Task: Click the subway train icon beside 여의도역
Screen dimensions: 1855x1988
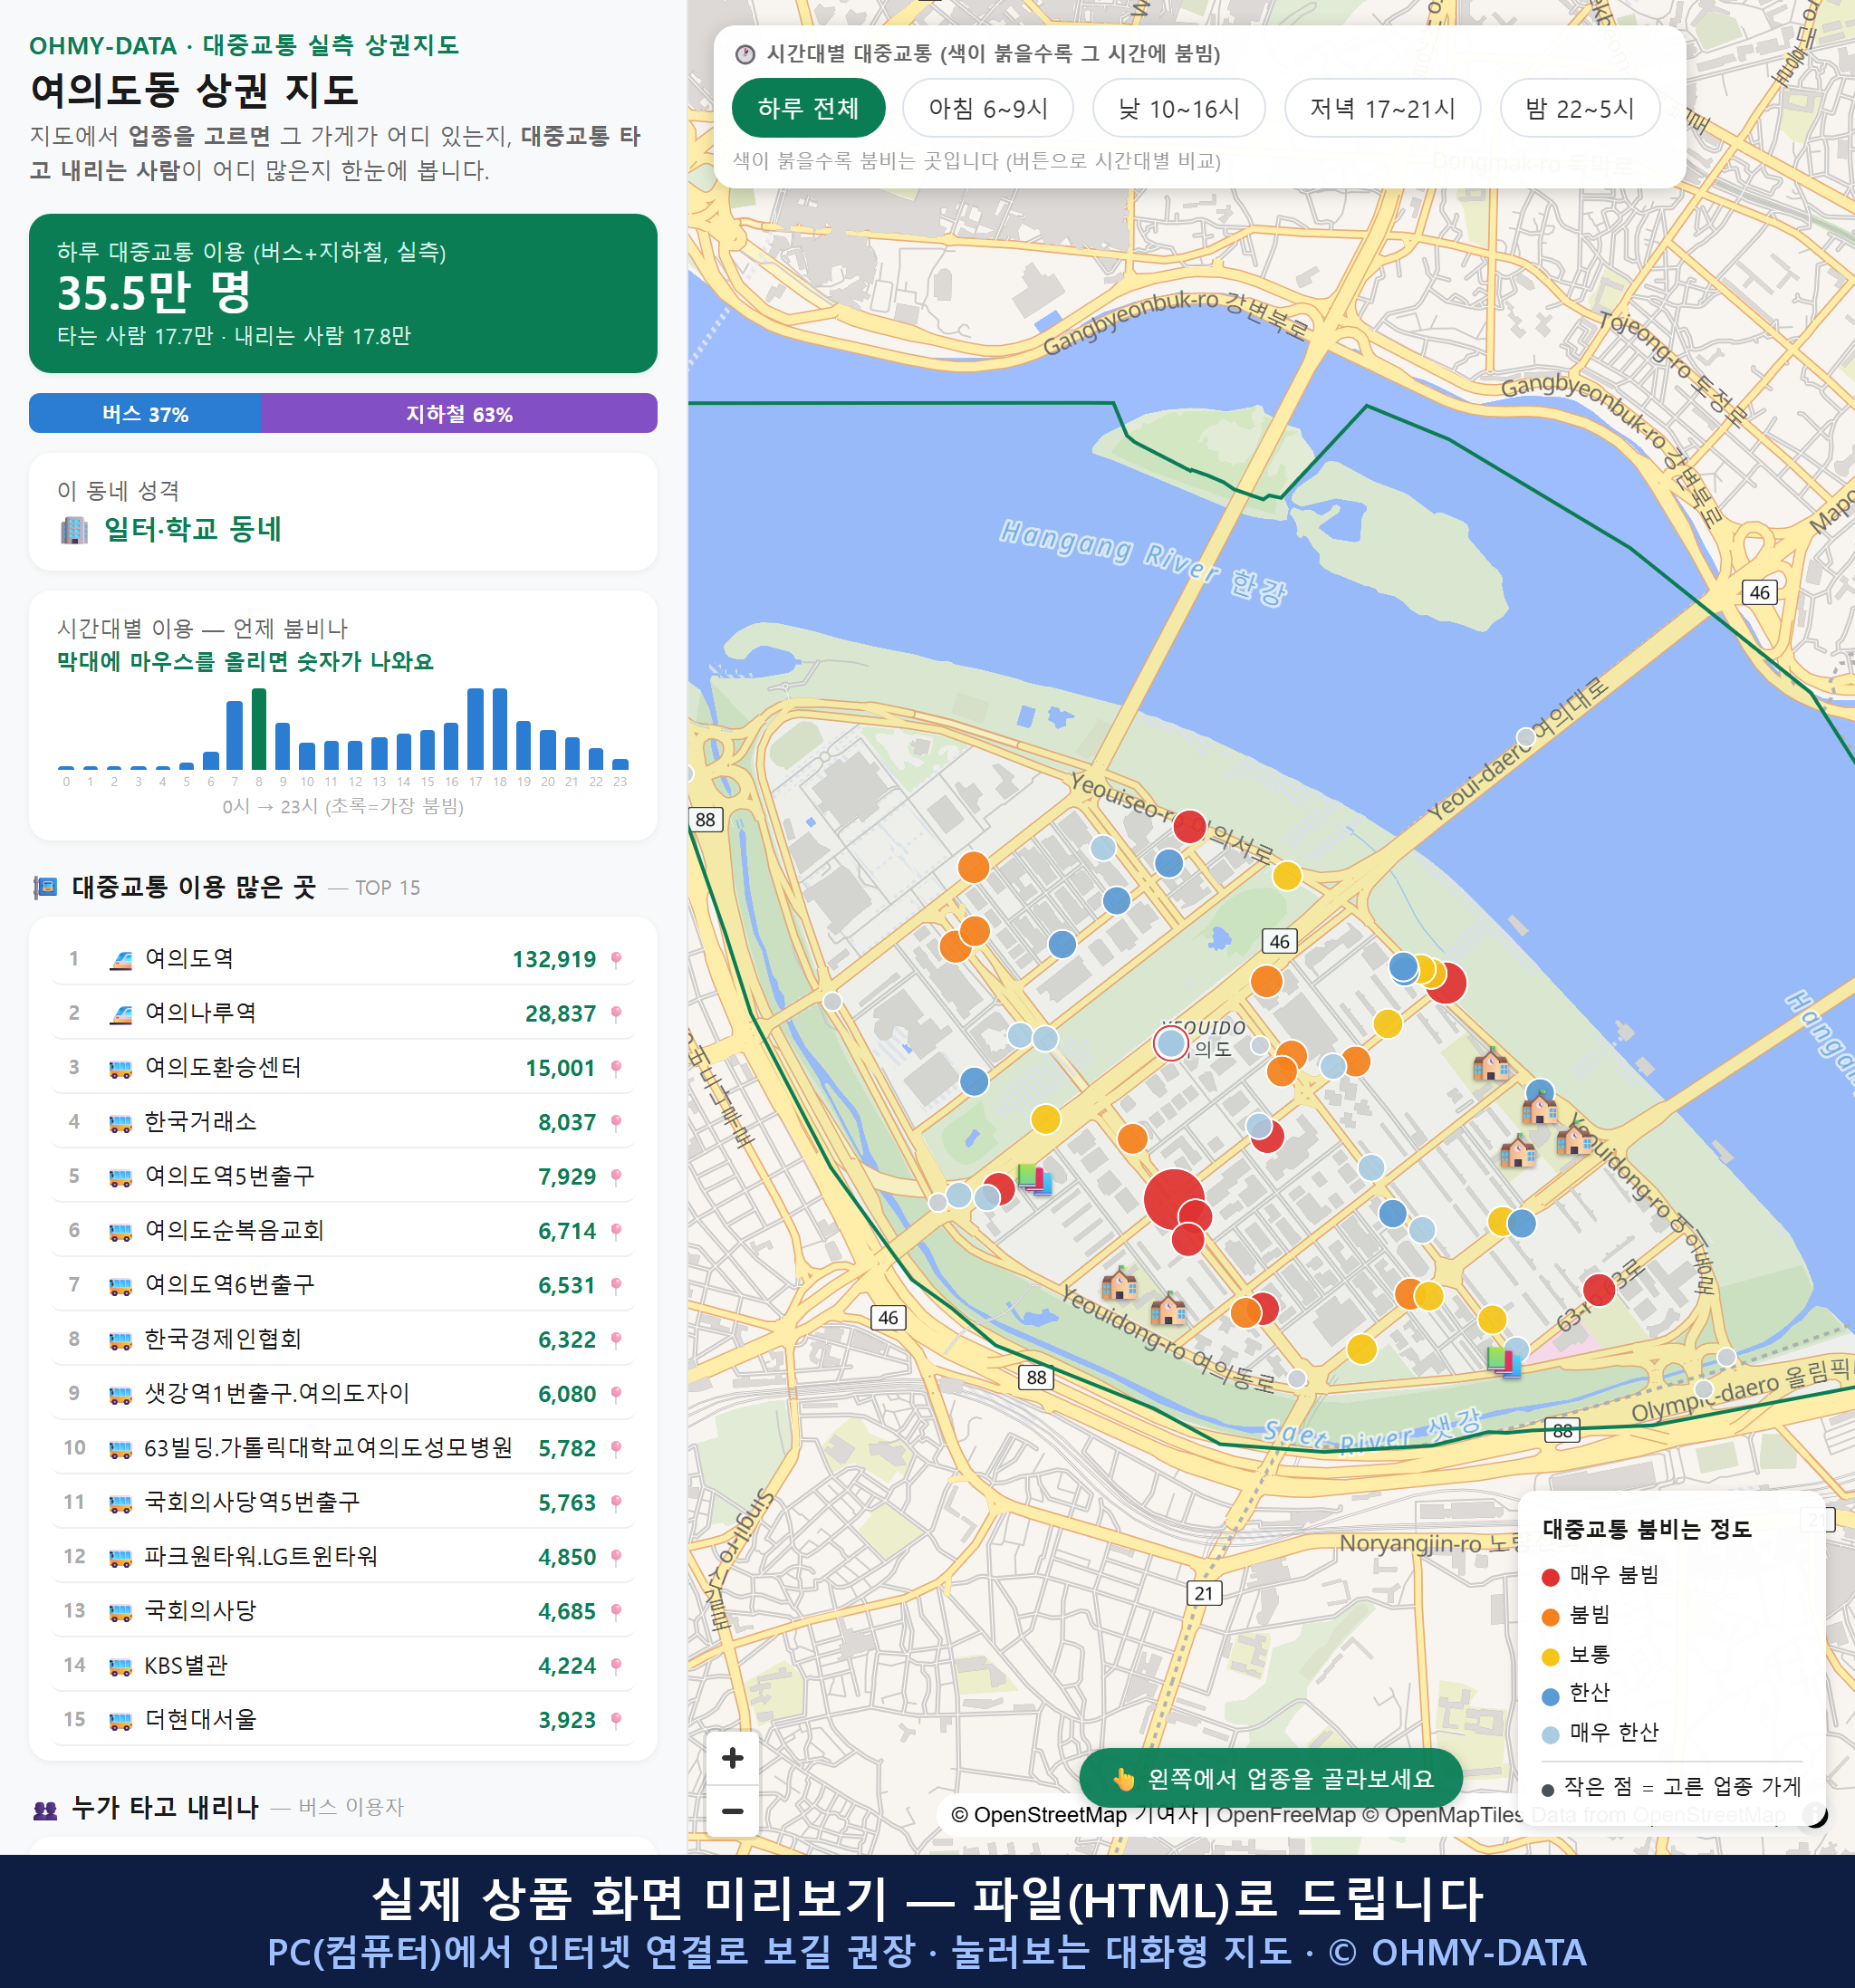Action: click(120, 960)
